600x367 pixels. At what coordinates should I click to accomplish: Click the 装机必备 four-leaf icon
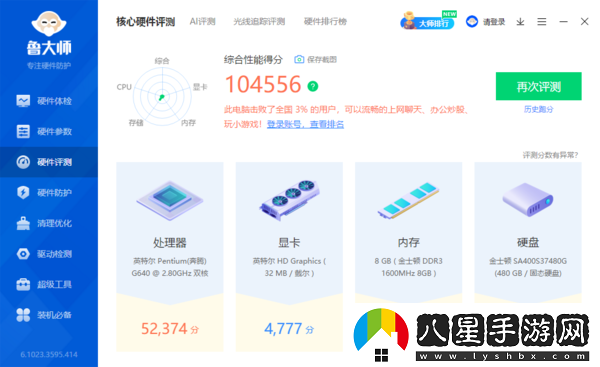tap(23, 315)
